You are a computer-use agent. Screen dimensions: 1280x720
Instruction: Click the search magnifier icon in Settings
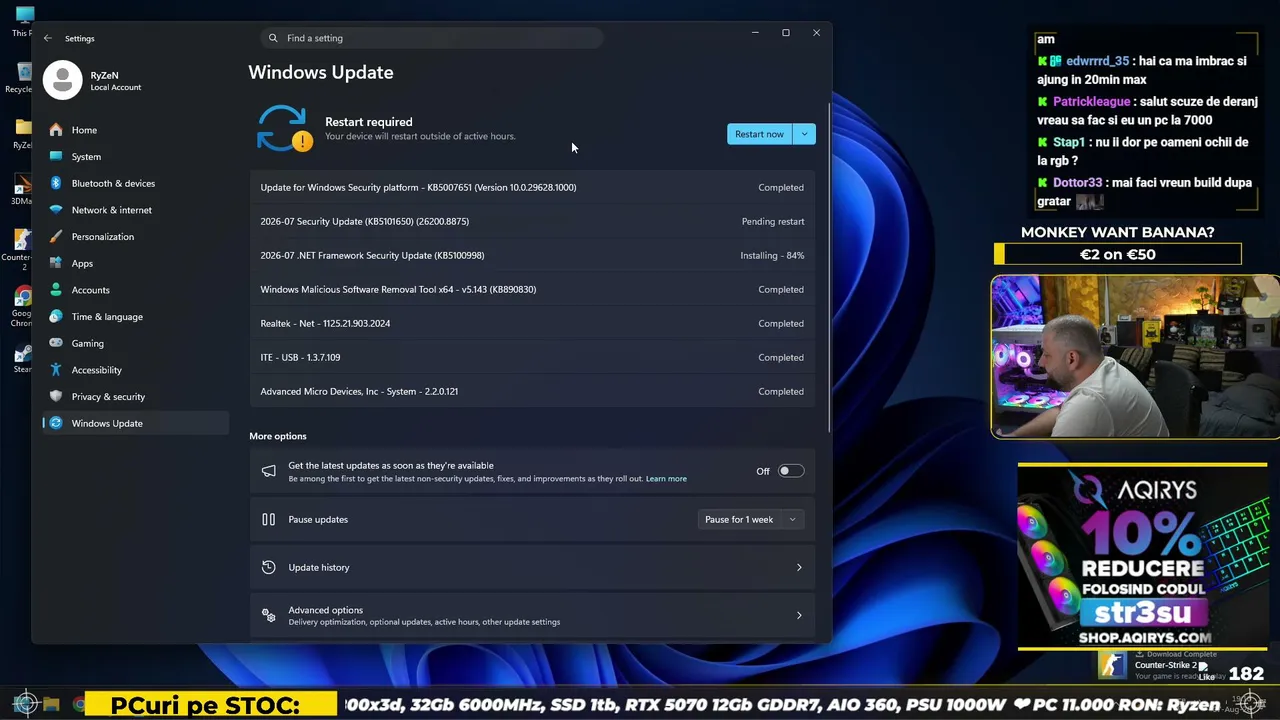[274, 38]
